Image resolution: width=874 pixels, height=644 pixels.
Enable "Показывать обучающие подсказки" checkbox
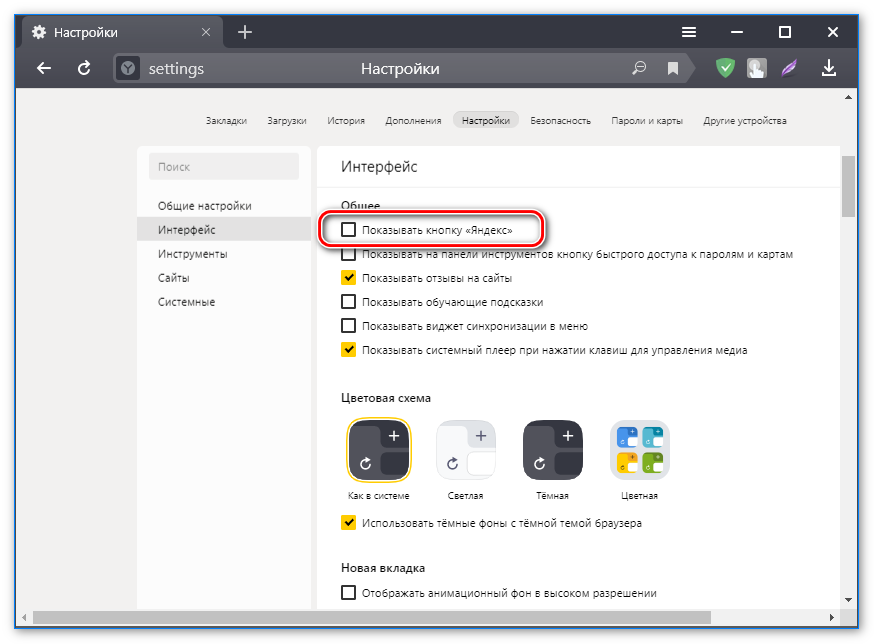click(349, 302)
